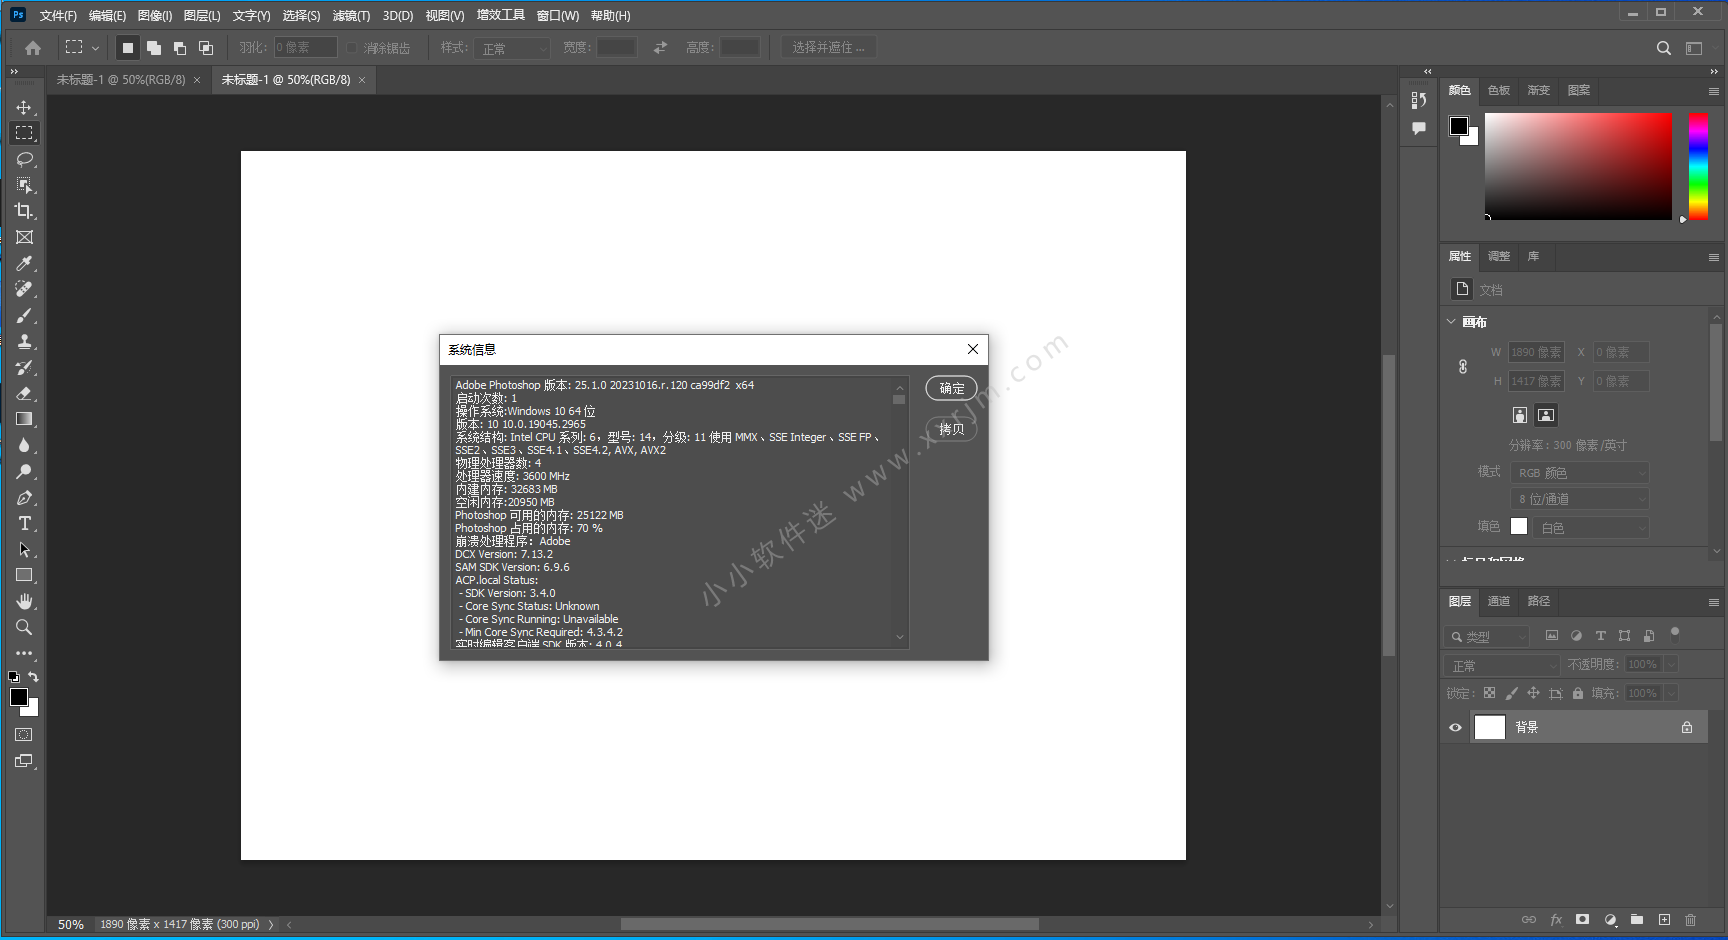The image size is (1728, 940).
Task: Select the Frame tool
Action: [x=24, y=237]
